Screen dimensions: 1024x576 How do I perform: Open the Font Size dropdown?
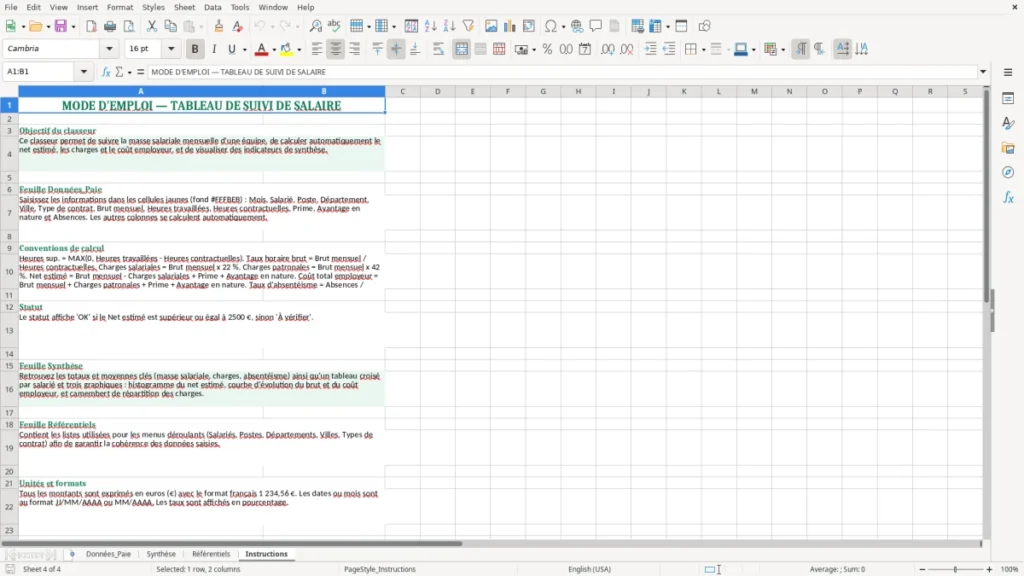(171, 48)
